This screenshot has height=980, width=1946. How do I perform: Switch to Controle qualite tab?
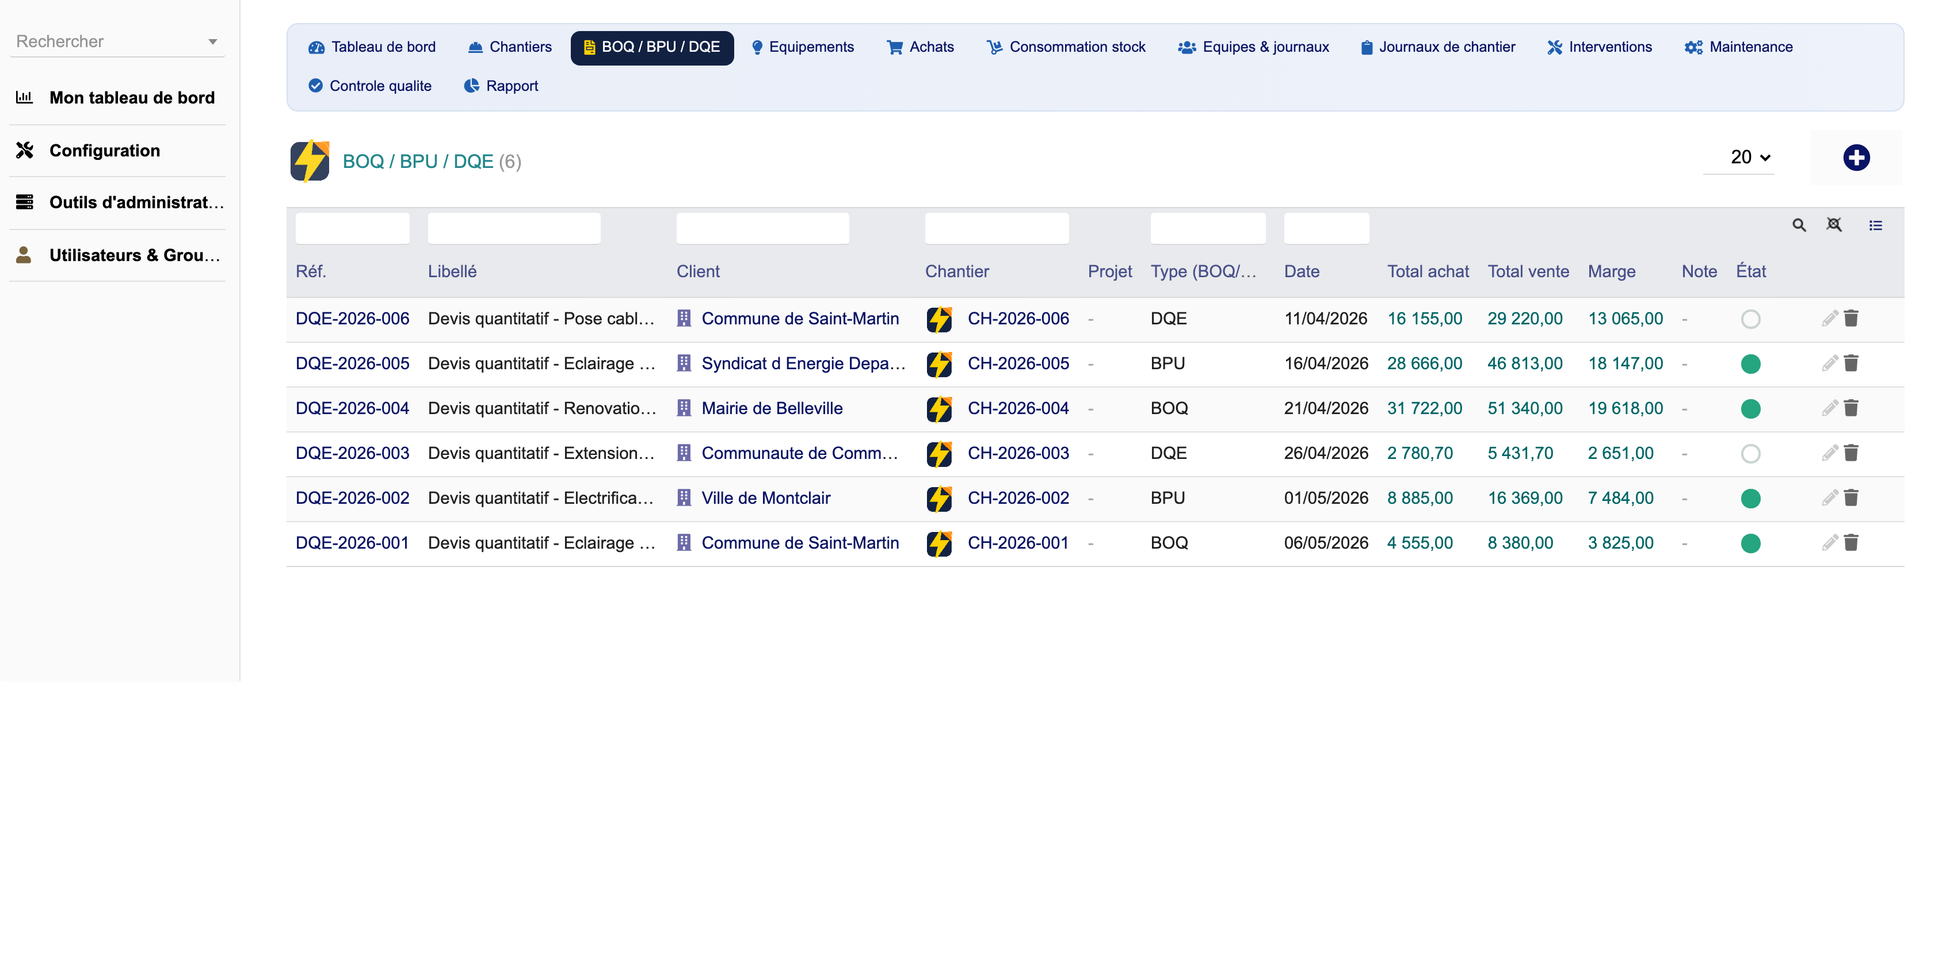click(x=370, y=87)
